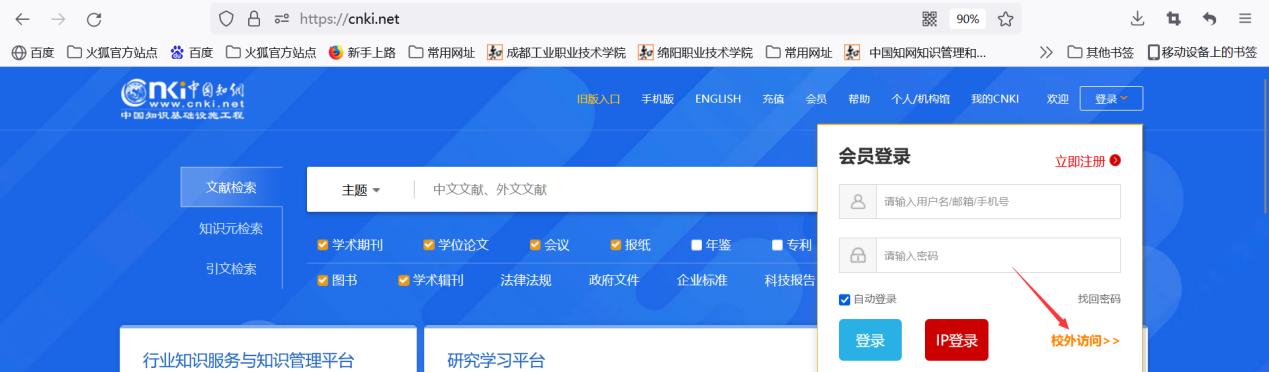Select the 引文检索 tab

[x=231, y=268]
